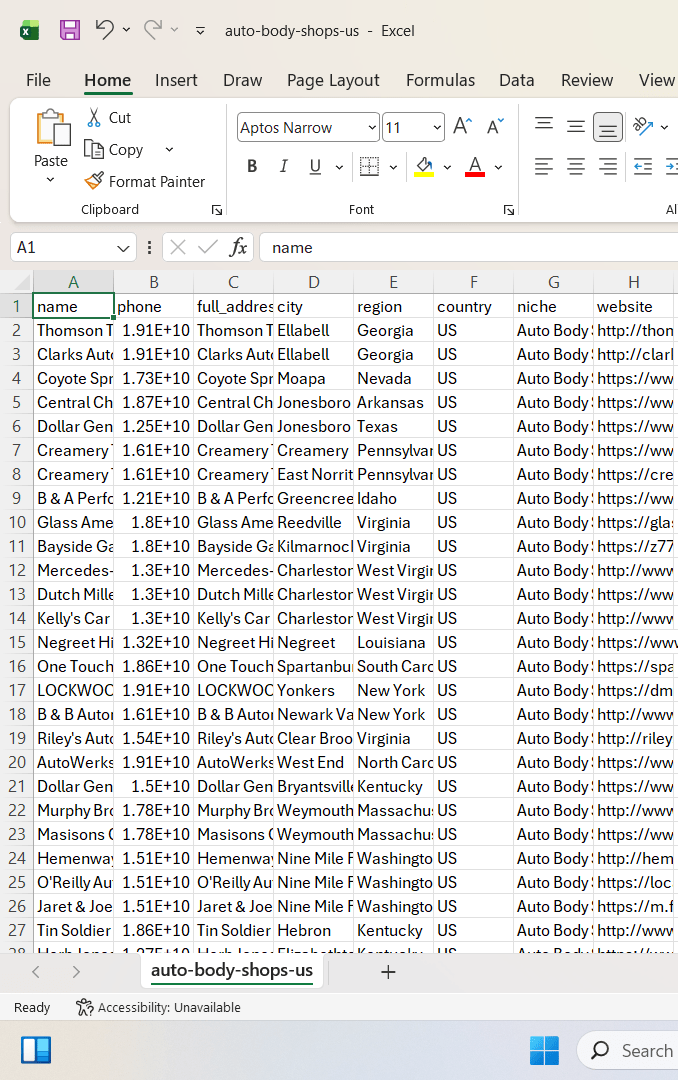The width and height of the screenshot is (678, 1080).
Task: Click the Paste clipboard icon
Action: point(52,128)
